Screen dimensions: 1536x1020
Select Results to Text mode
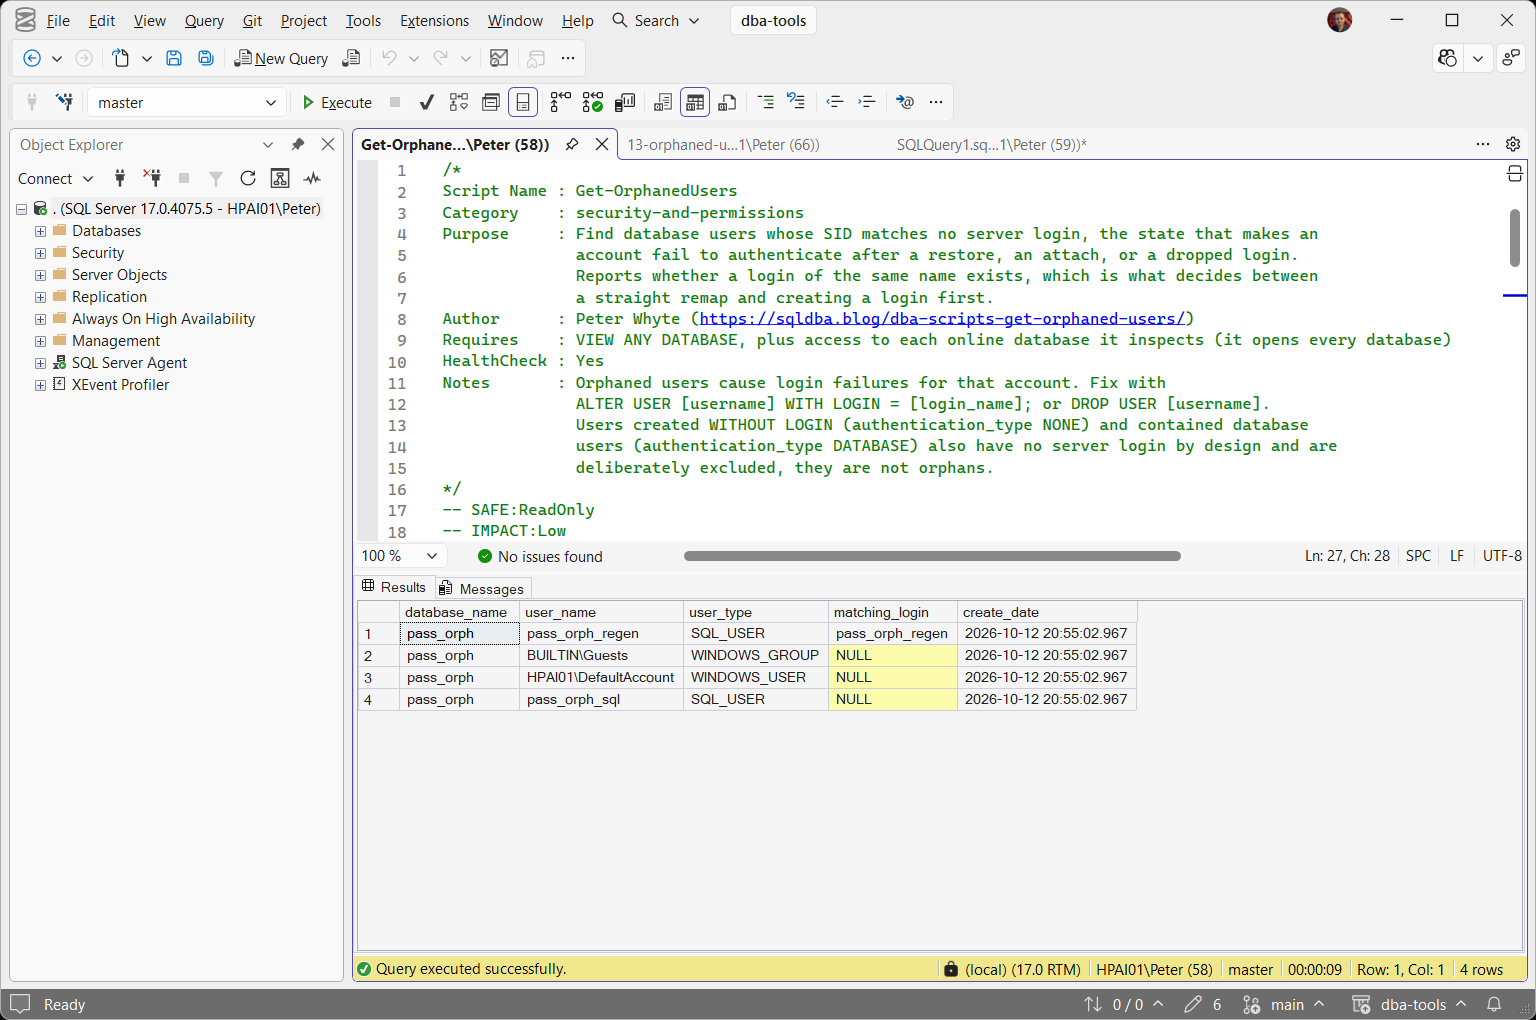pos(663,102)
